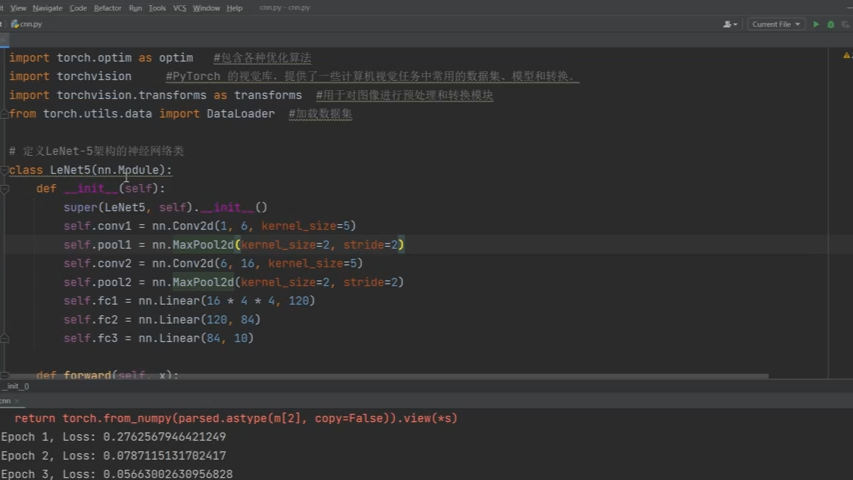Open the Code menu
853x480 pixels.
pyautogui.click(x=78, y=8)
